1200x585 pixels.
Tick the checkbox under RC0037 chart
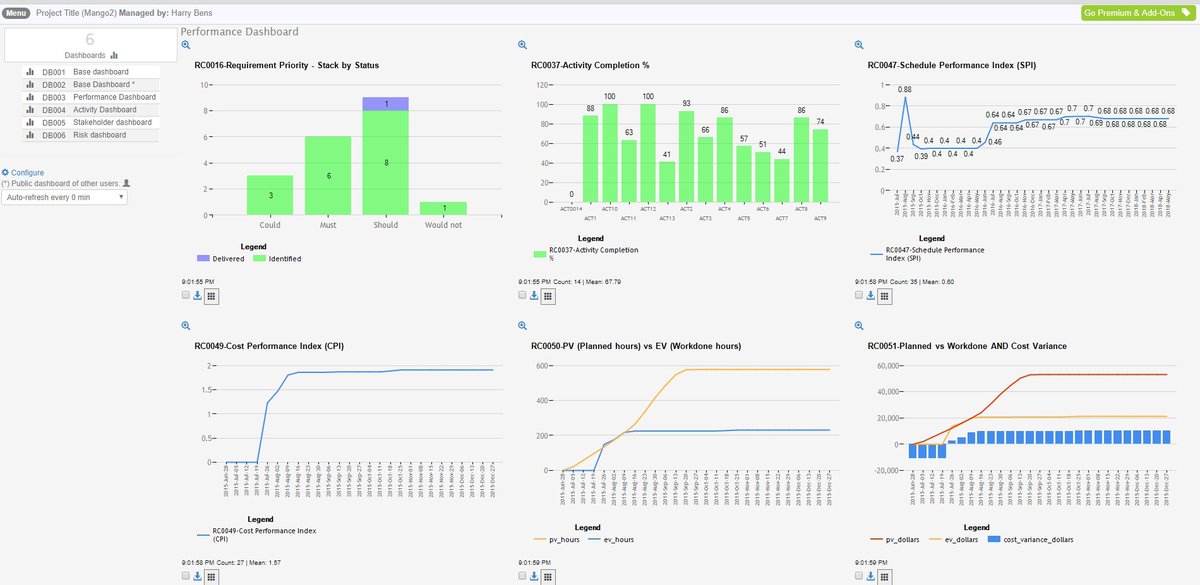(521, 296)
